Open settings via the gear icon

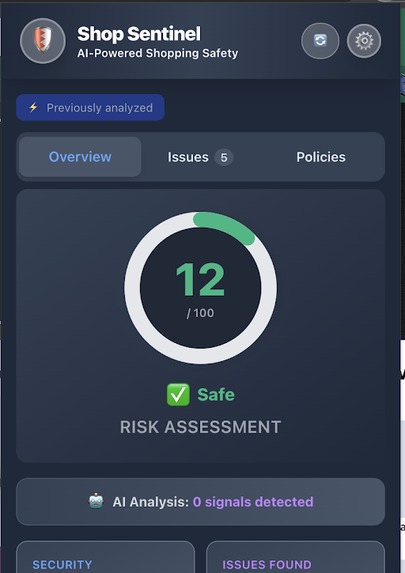pos(364,41)
